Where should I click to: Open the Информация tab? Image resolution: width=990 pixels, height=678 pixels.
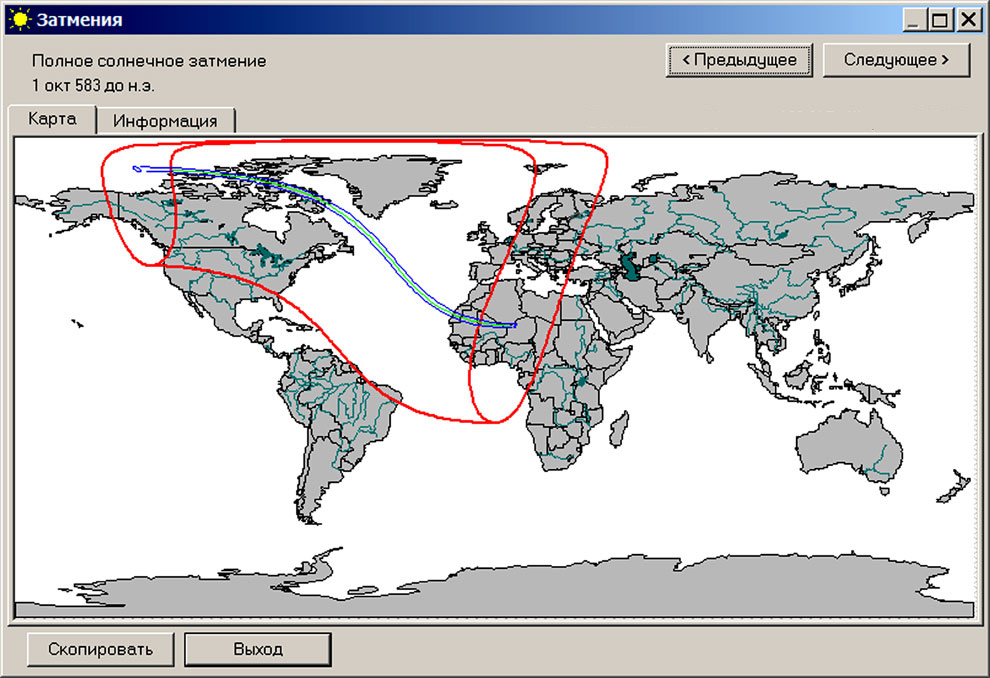(x=165, y=120)
